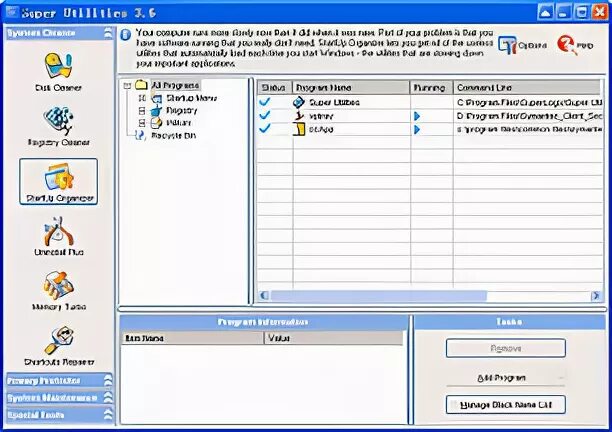
Task: Click the disabled Remove button
Action: (x=505, y=348)
